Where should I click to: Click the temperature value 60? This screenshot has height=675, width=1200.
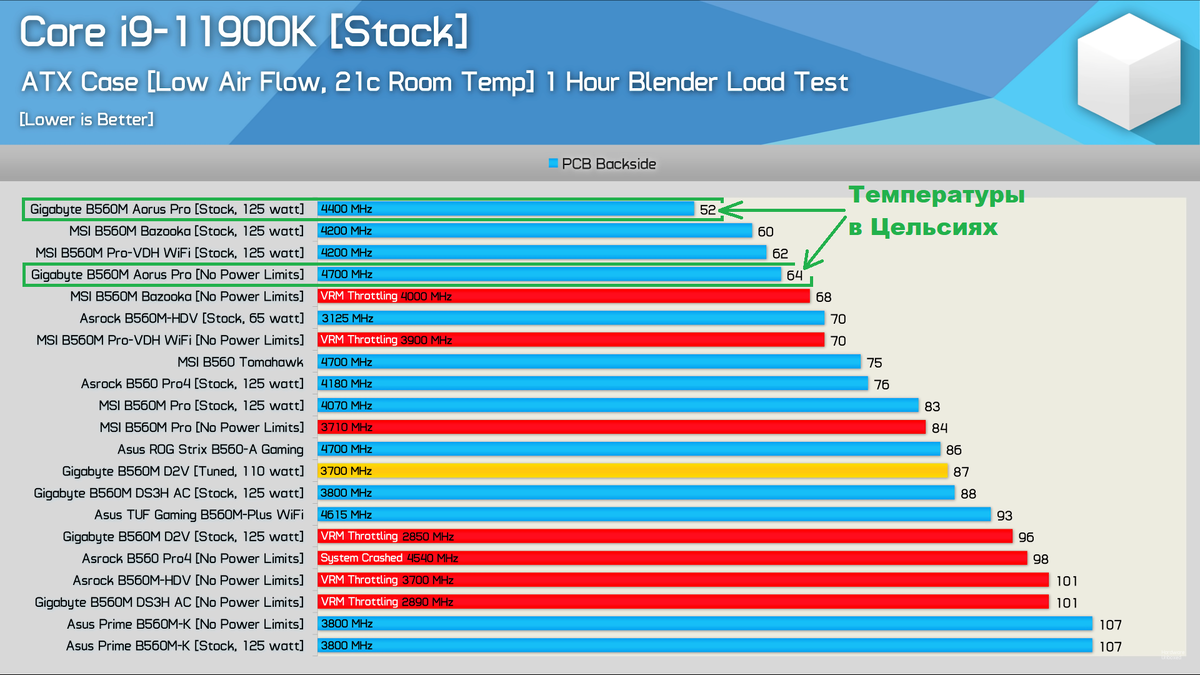(x=766, y=232)
